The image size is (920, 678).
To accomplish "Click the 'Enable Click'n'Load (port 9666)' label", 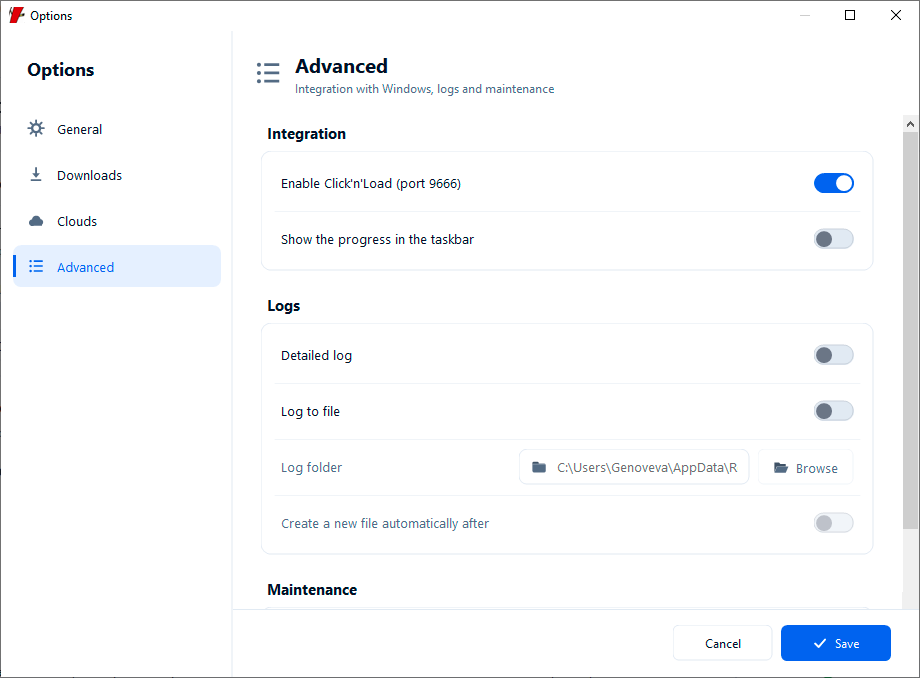I will click(371, 184).
